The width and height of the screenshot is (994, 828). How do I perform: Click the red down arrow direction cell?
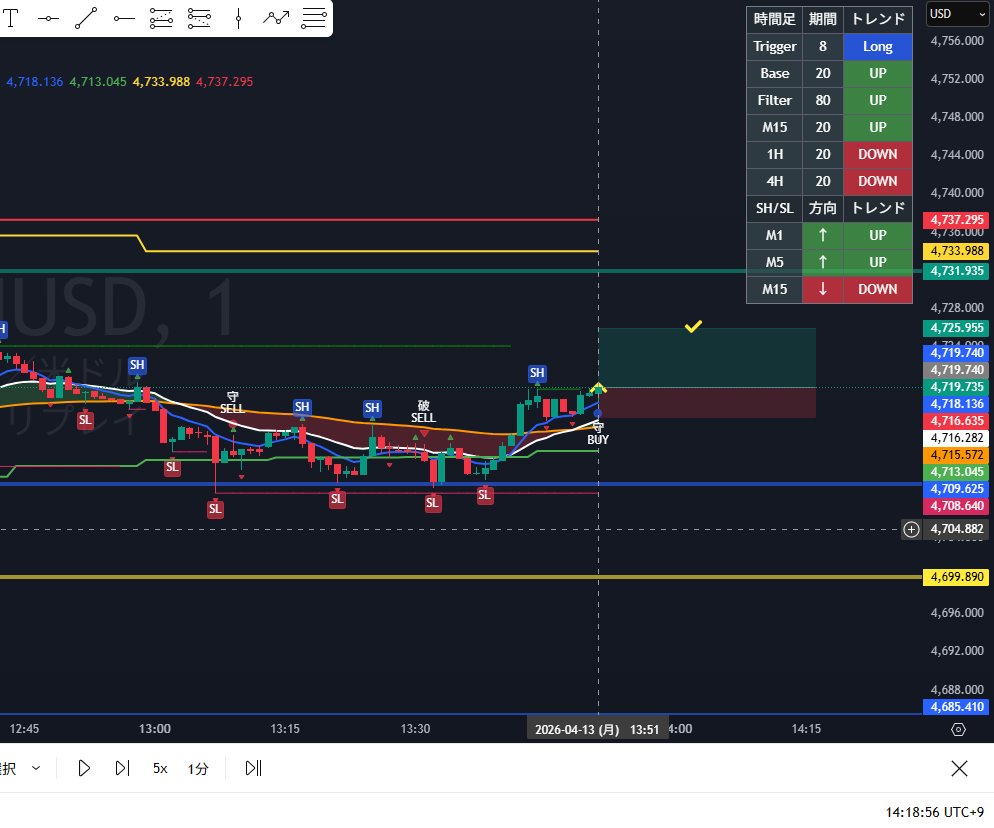[x=823, y=289]
